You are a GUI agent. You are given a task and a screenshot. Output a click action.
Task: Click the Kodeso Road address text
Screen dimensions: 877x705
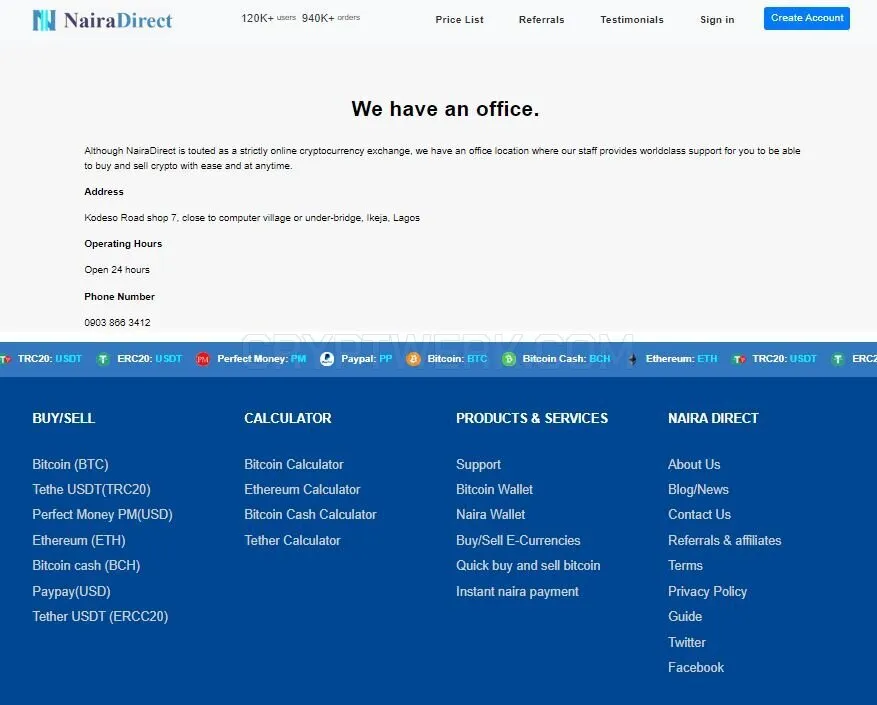pyautogui.click(x=252, y=218)
